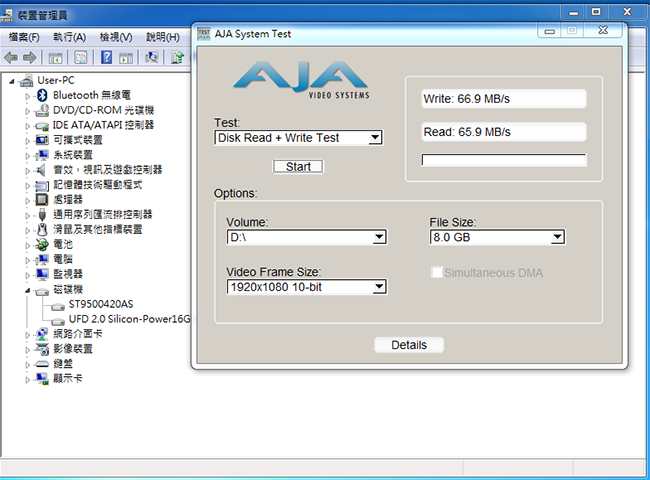
Task: Select the 處理器 processor icon
Action: pyautogui.click(x=42, y=200)
